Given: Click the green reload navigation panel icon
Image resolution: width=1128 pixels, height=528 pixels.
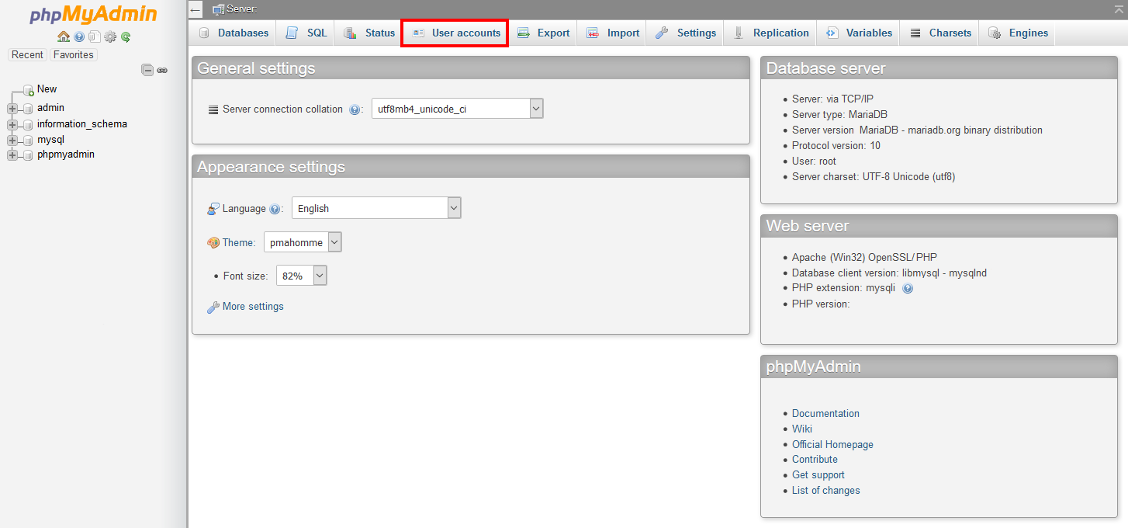Looking at the screenshot, I should click(126, 37).
